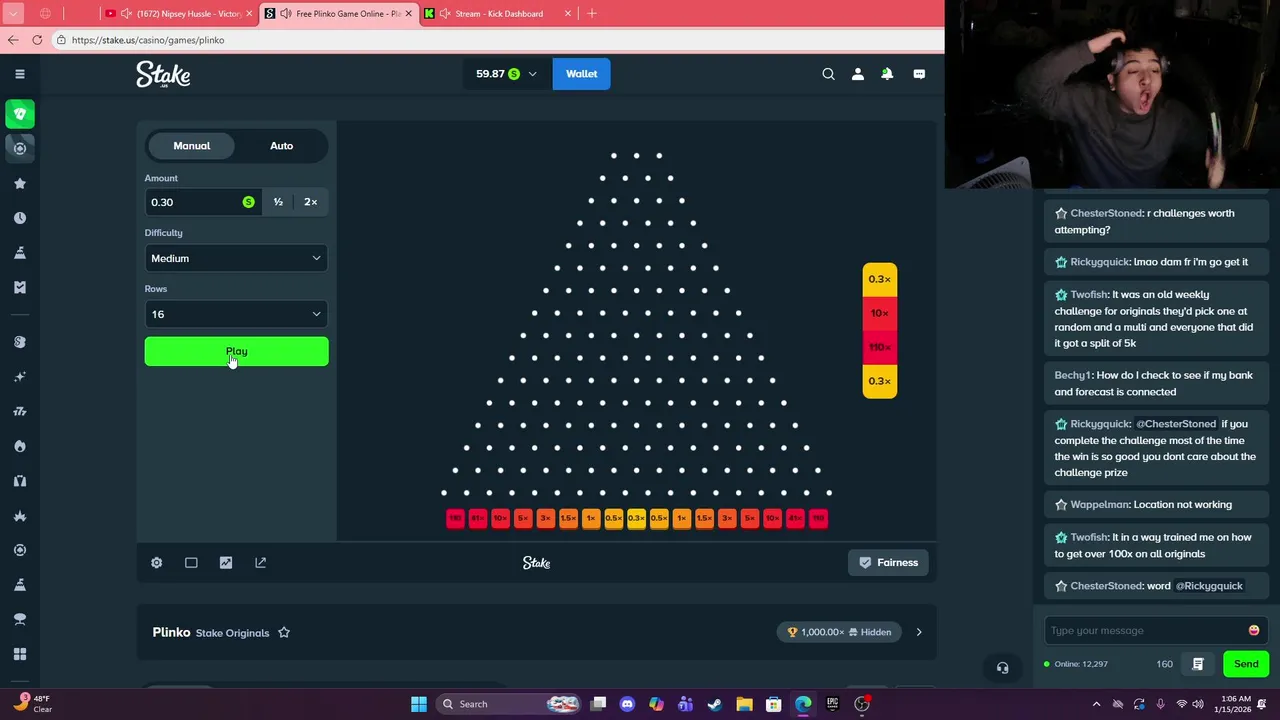Viewport: 1280px width, 720px height.
Task: Click the Stake logo in header
Action: [163, 74]
